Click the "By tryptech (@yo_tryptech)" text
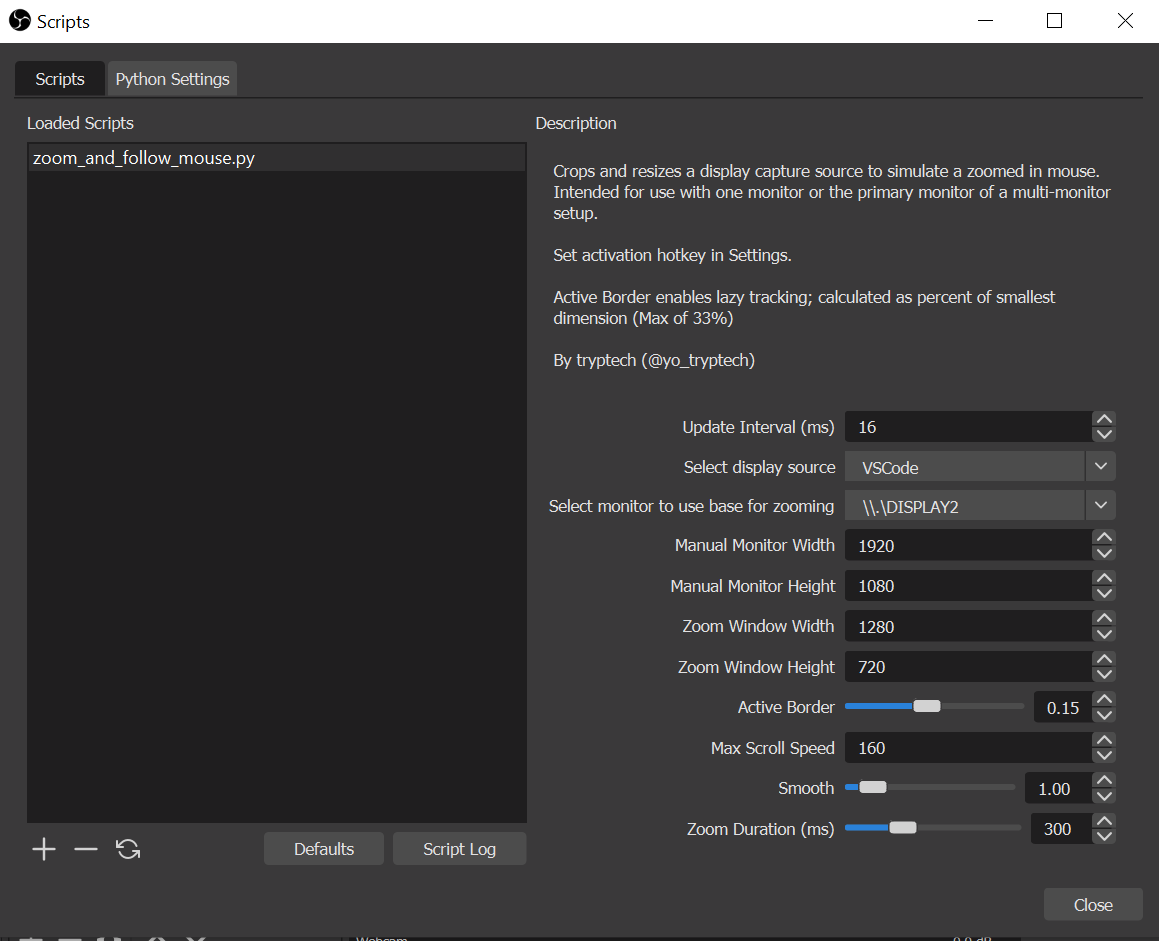 click(654, 360)
